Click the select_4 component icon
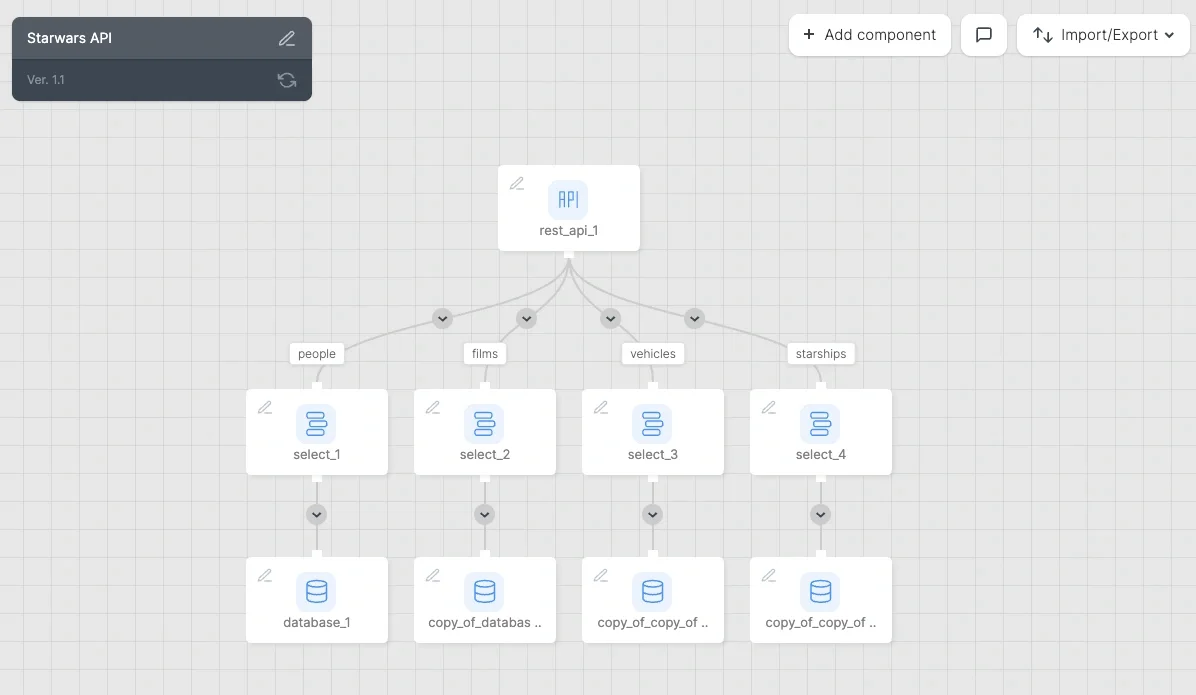The width and height of the screenshot is (1196, 695). tap(820, 423)
